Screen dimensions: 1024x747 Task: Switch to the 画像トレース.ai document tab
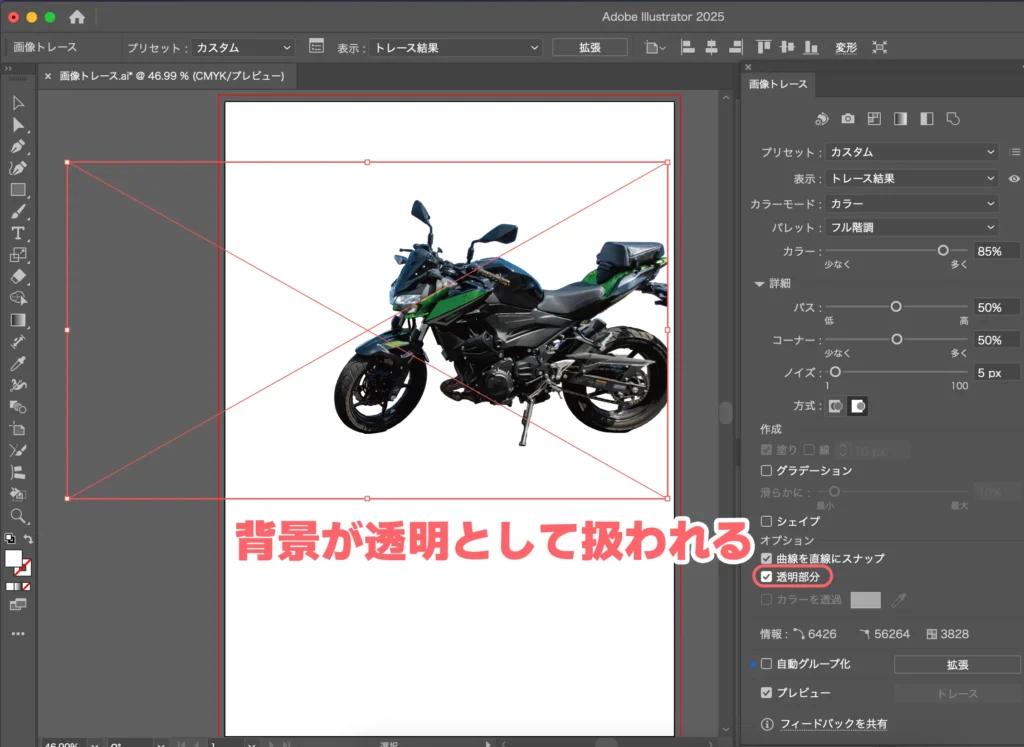point(170,76)
